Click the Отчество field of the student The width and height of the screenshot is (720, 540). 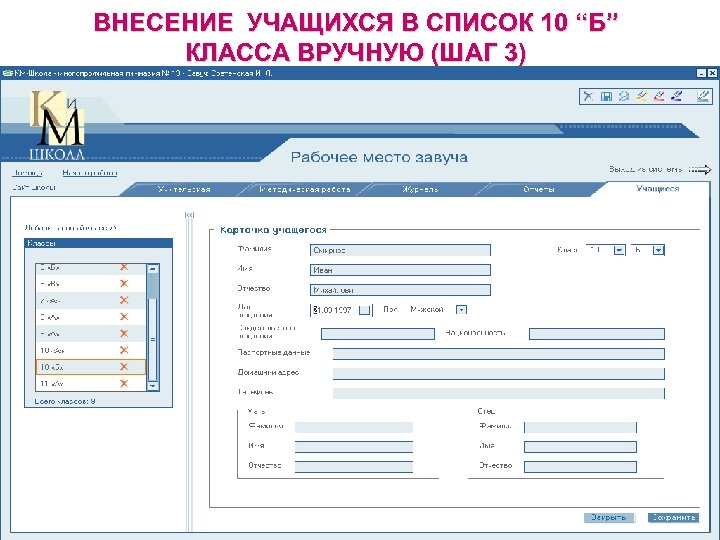pyautogui.click(x=400, y=290)
